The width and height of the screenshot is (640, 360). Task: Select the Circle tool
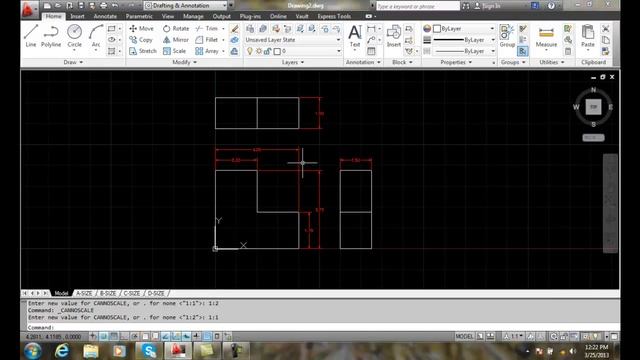(x=74, y=36)
